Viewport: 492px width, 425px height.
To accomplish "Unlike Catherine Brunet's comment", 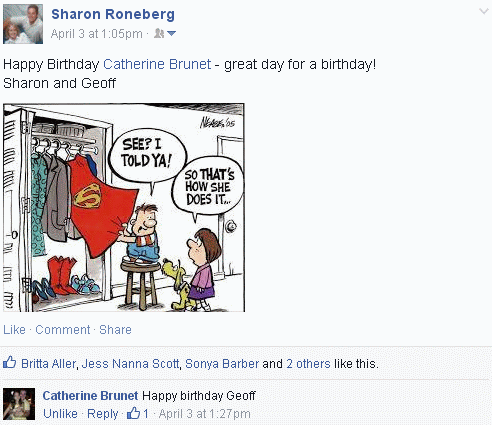I will click(x=60, y=414).
